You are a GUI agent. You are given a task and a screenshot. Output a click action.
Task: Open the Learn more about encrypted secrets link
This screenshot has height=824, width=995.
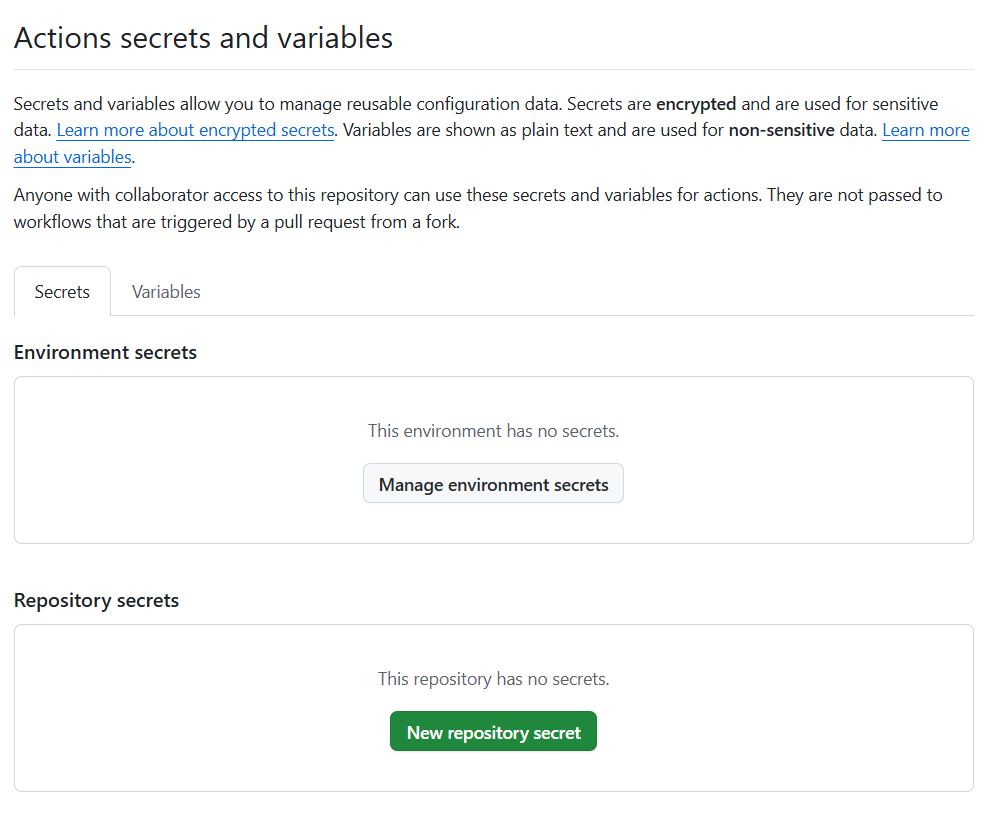[195, 130]
